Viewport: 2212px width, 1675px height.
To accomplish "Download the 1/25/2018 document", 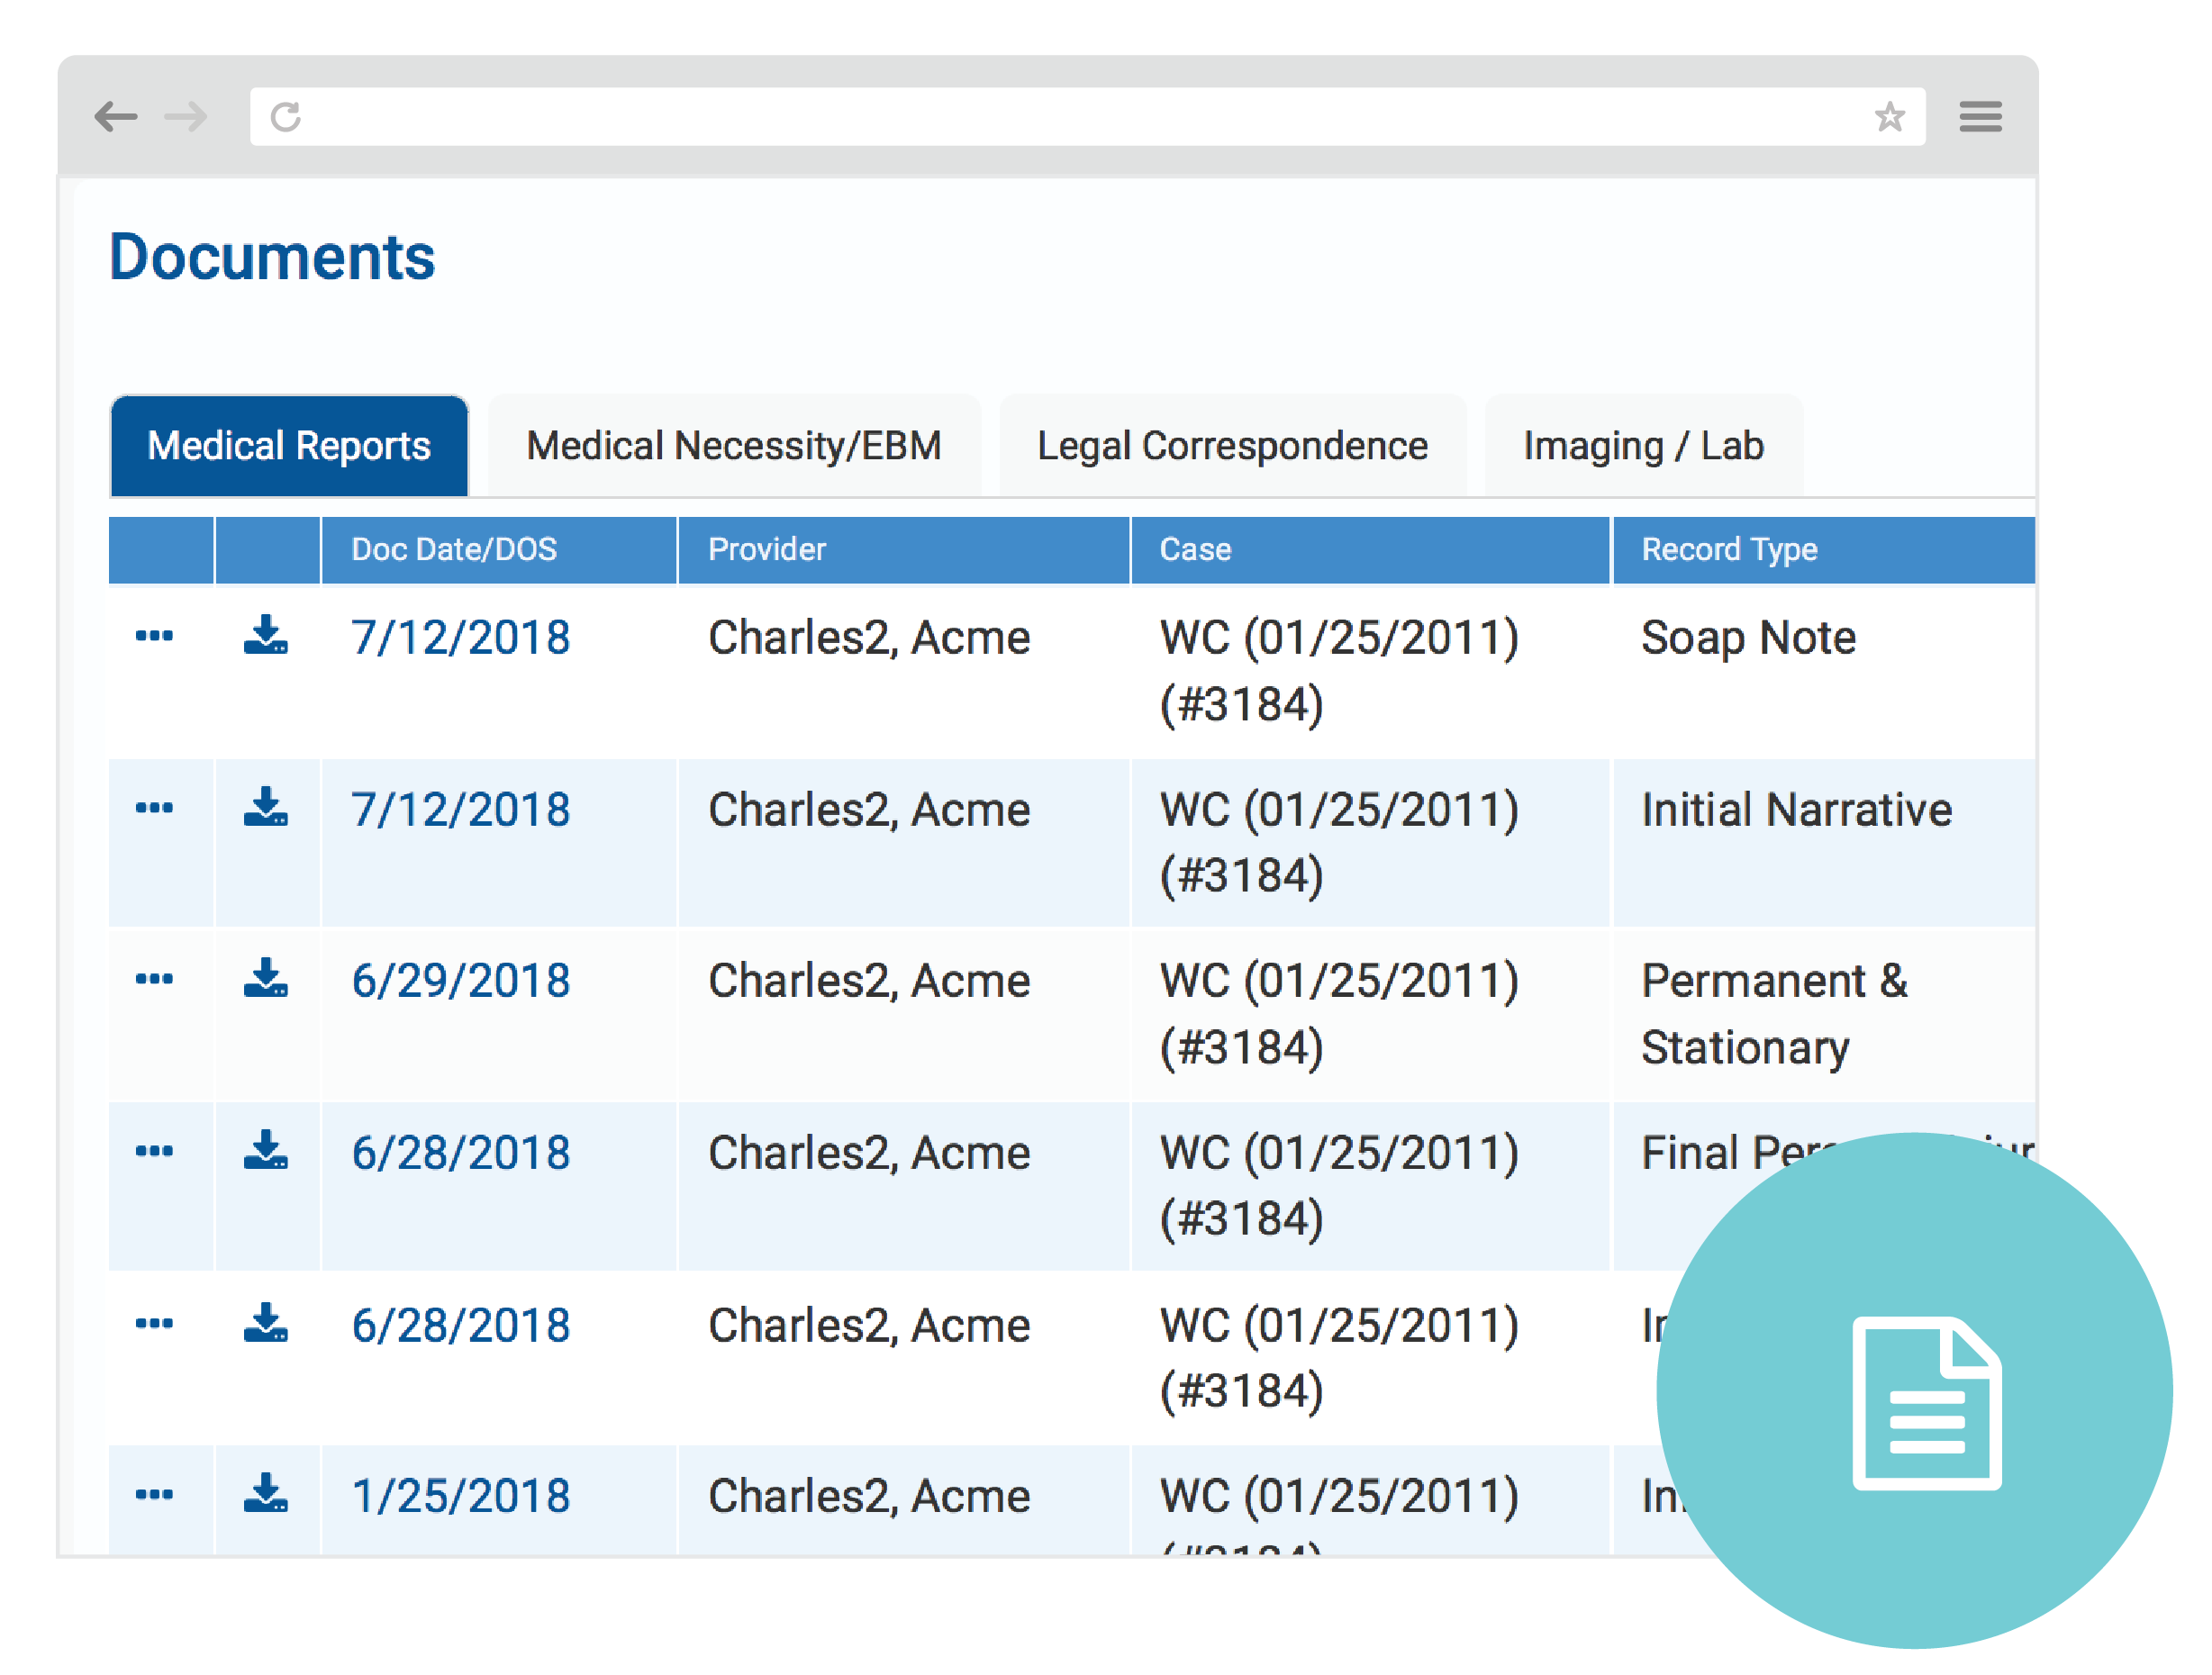I will (x=265, y=1494).
